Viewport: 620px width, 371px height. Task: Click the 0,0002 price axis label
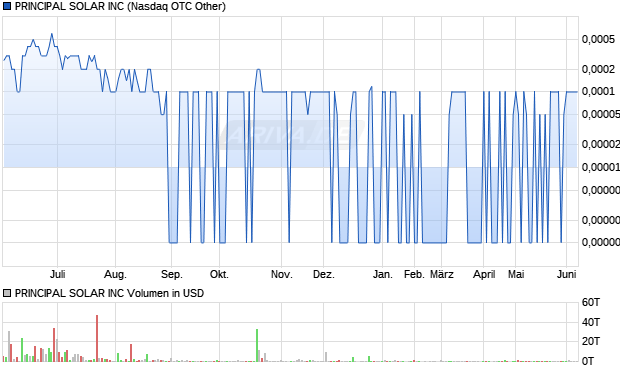point(598,69)
